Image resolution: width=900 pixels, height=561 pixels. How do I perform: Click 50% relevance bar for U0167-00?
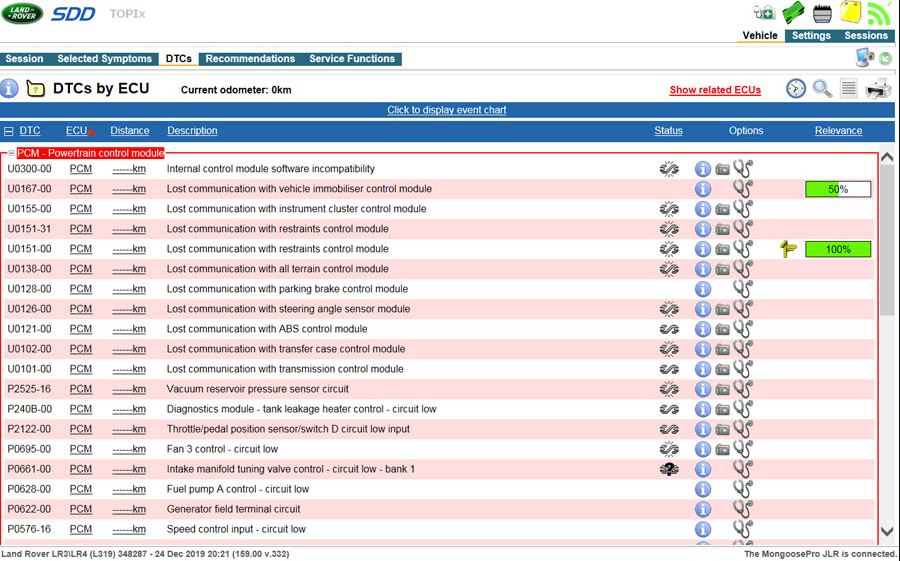coord(838,189)
